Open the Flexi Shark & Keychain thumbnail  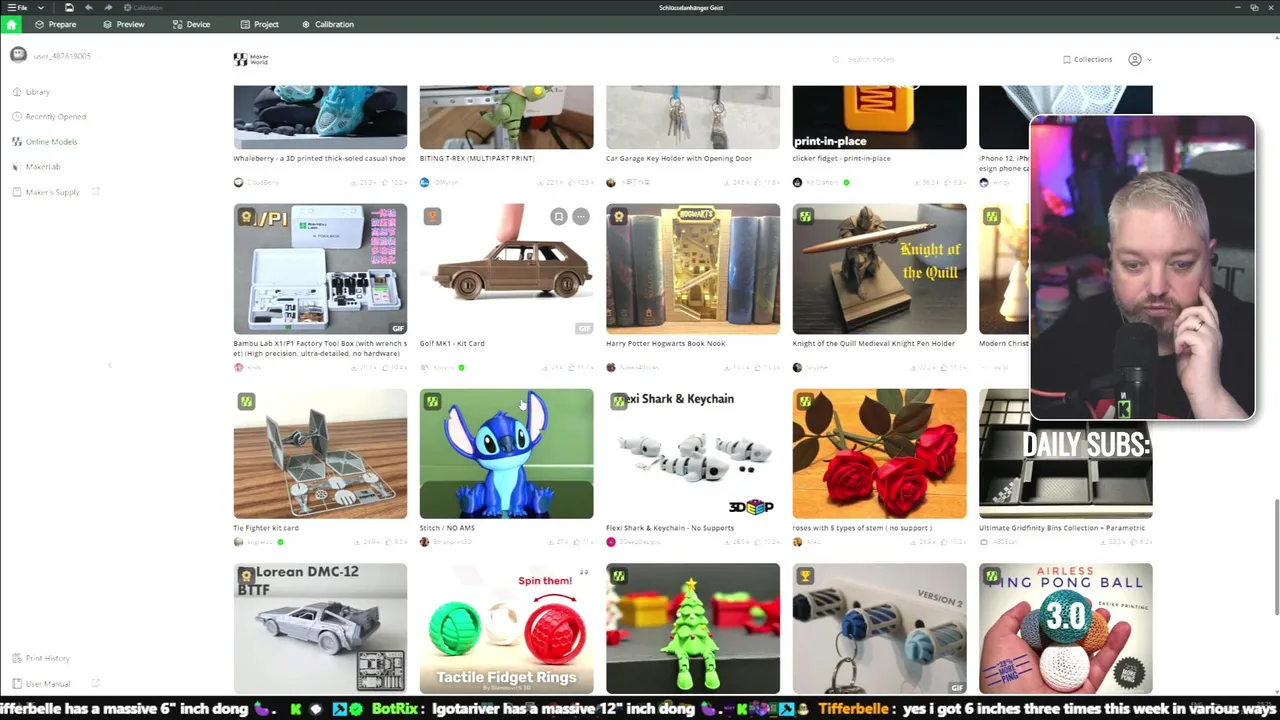(x=692, y=454)
